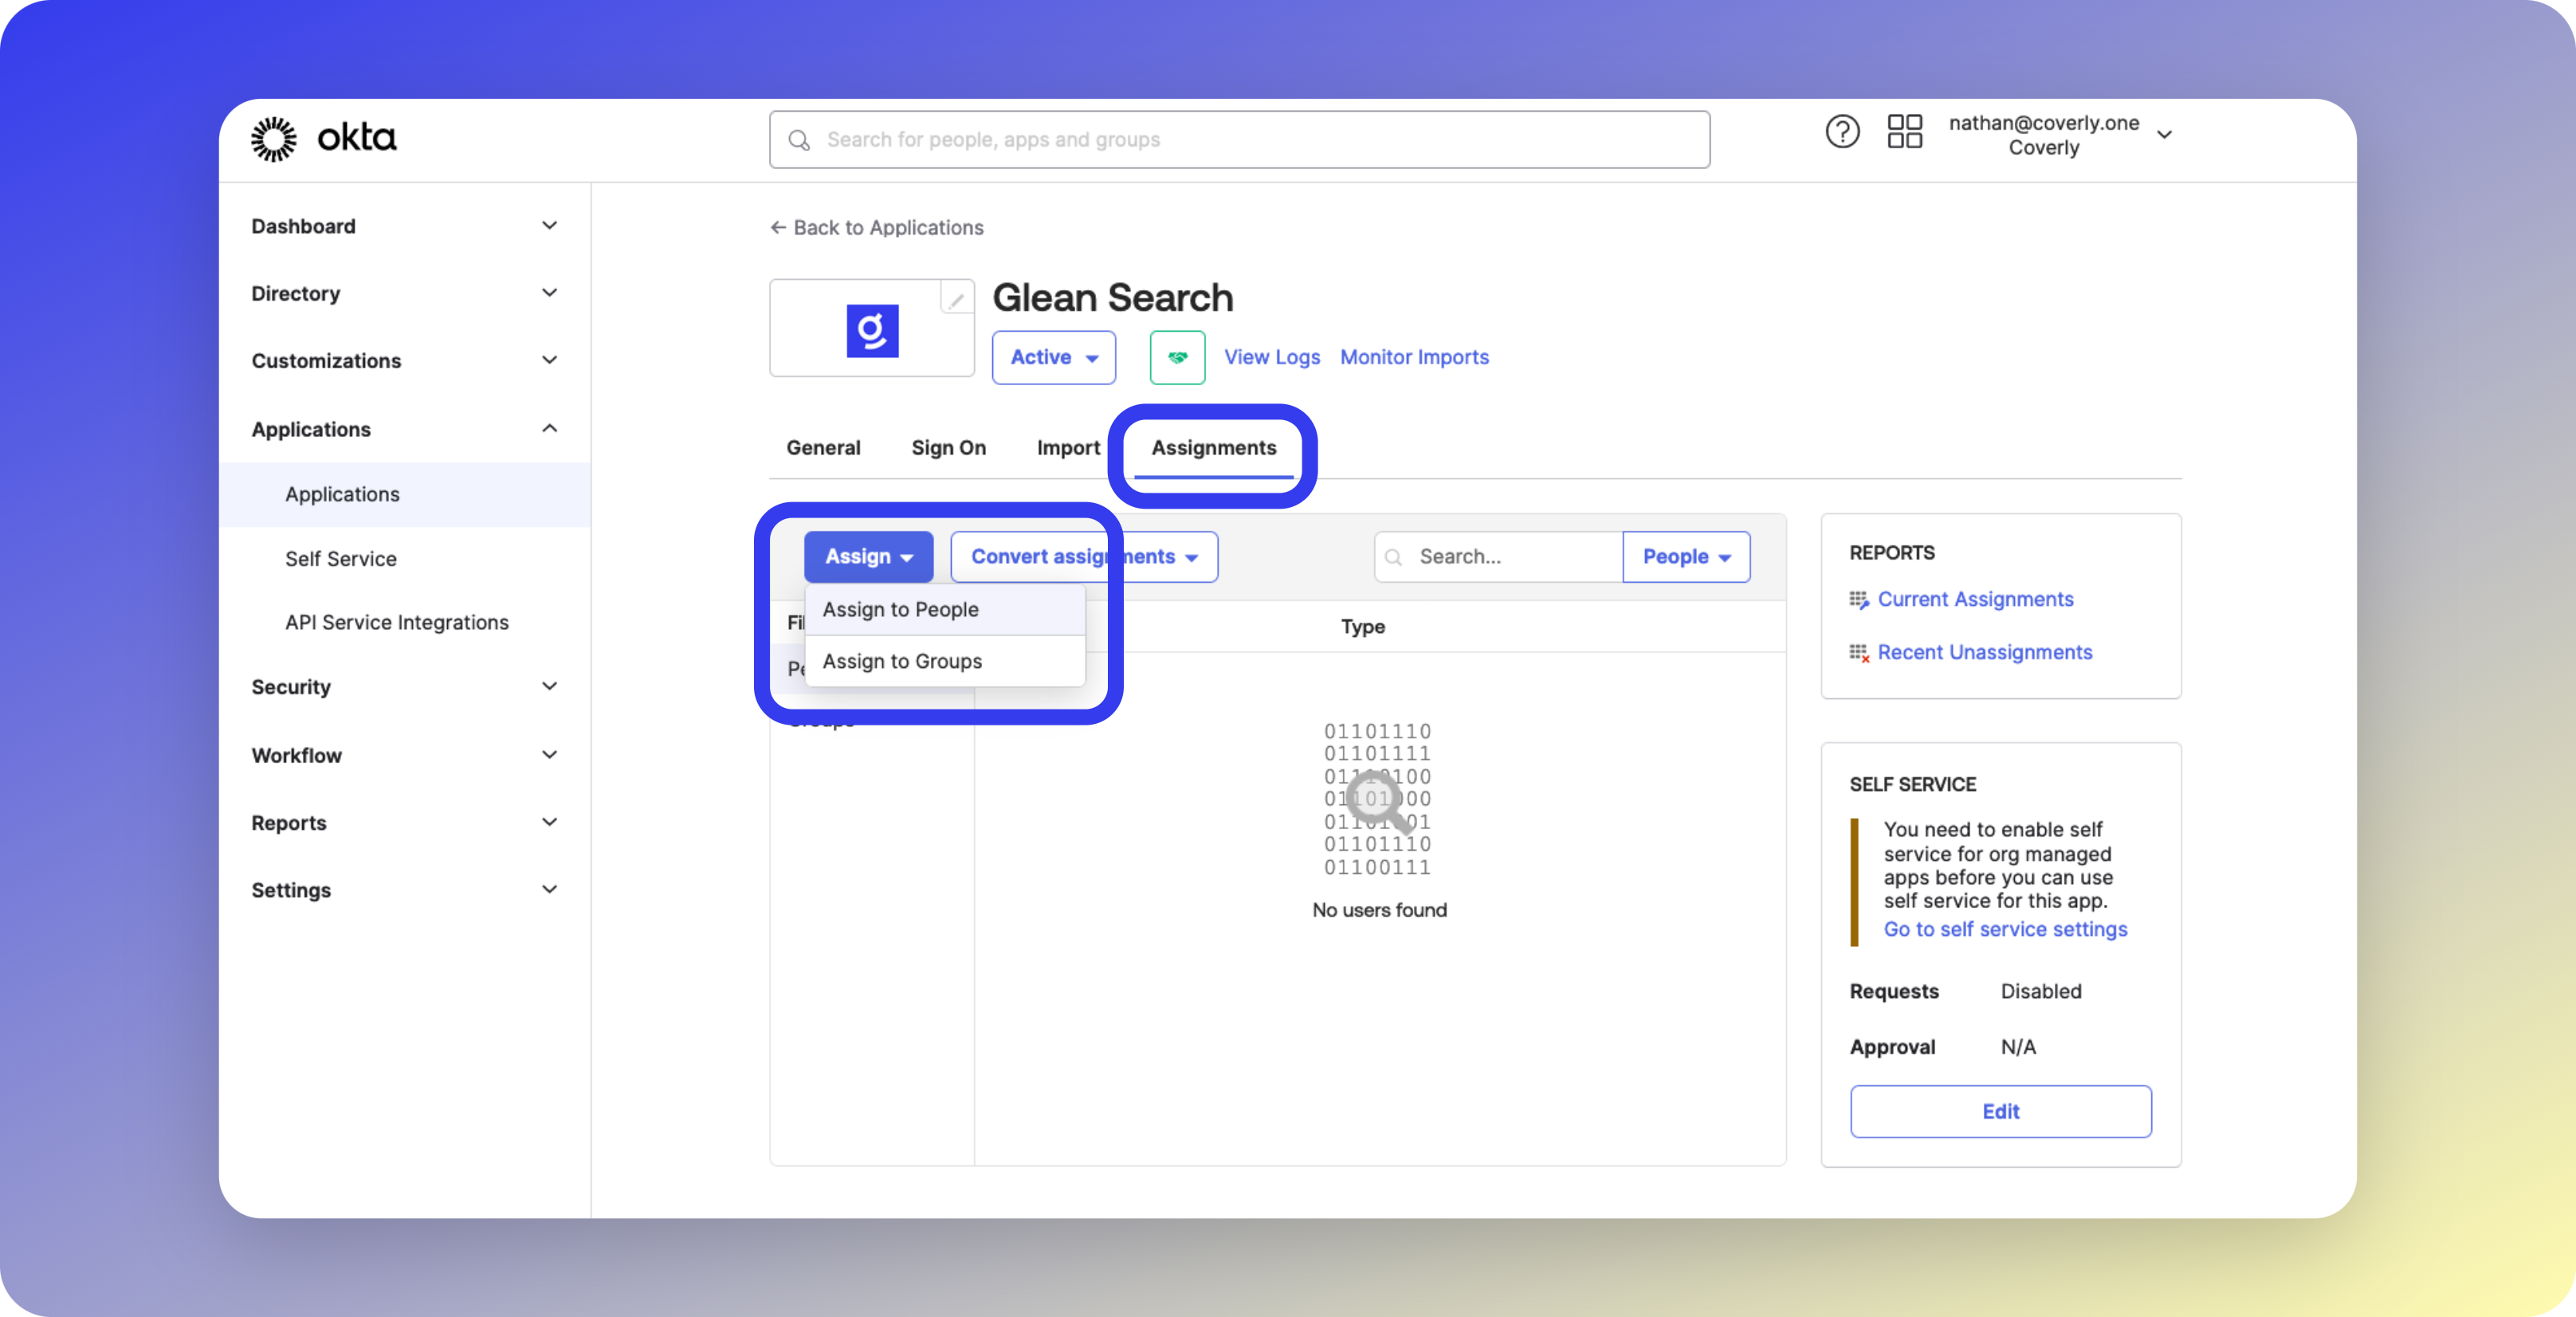Open the apps grid icon
The image size is (2576, 1317).
pos(1904,132)
